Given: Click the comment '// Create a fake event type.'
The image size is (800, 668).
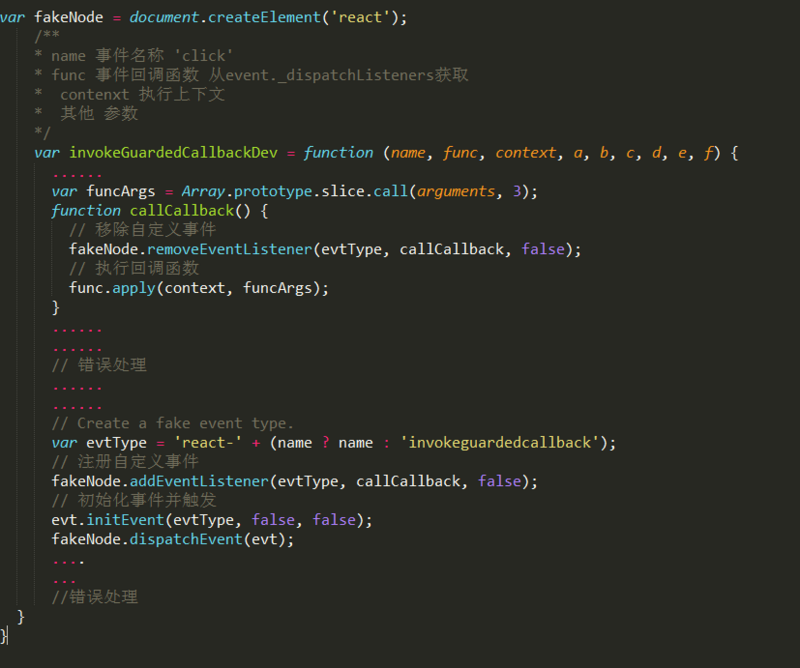Looking at the screenshot, I should [172, 423].
